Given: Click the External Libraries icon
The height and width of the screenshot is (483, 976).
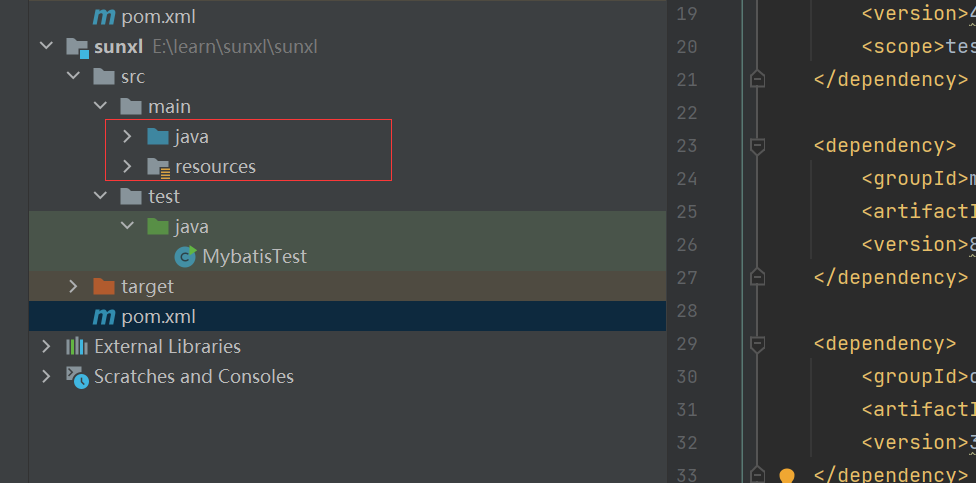Looking at the screenshot, I should [x=77, y=347].
